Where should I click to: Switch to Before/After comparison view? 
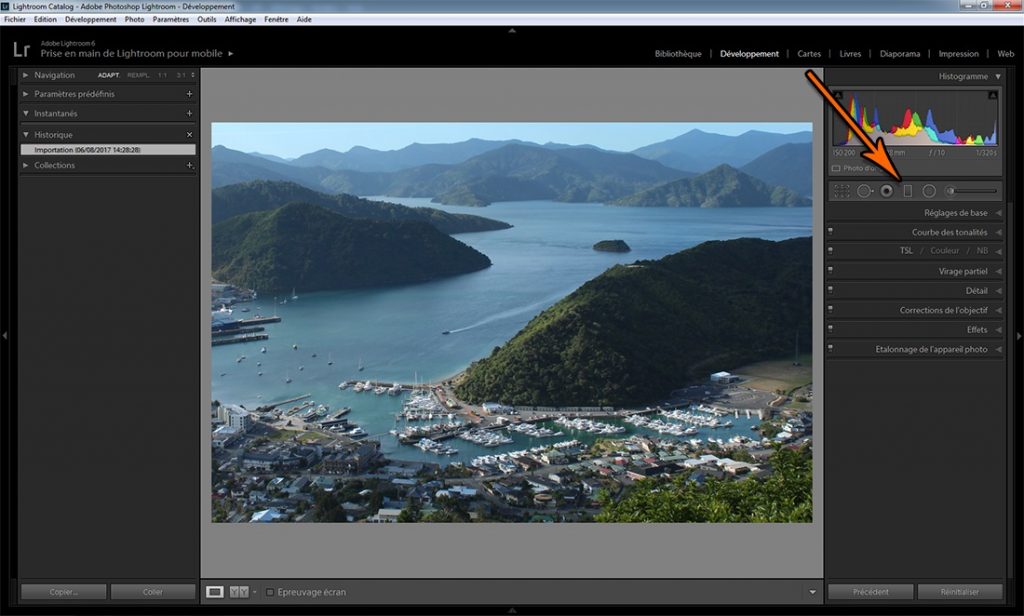pos(239,592)
